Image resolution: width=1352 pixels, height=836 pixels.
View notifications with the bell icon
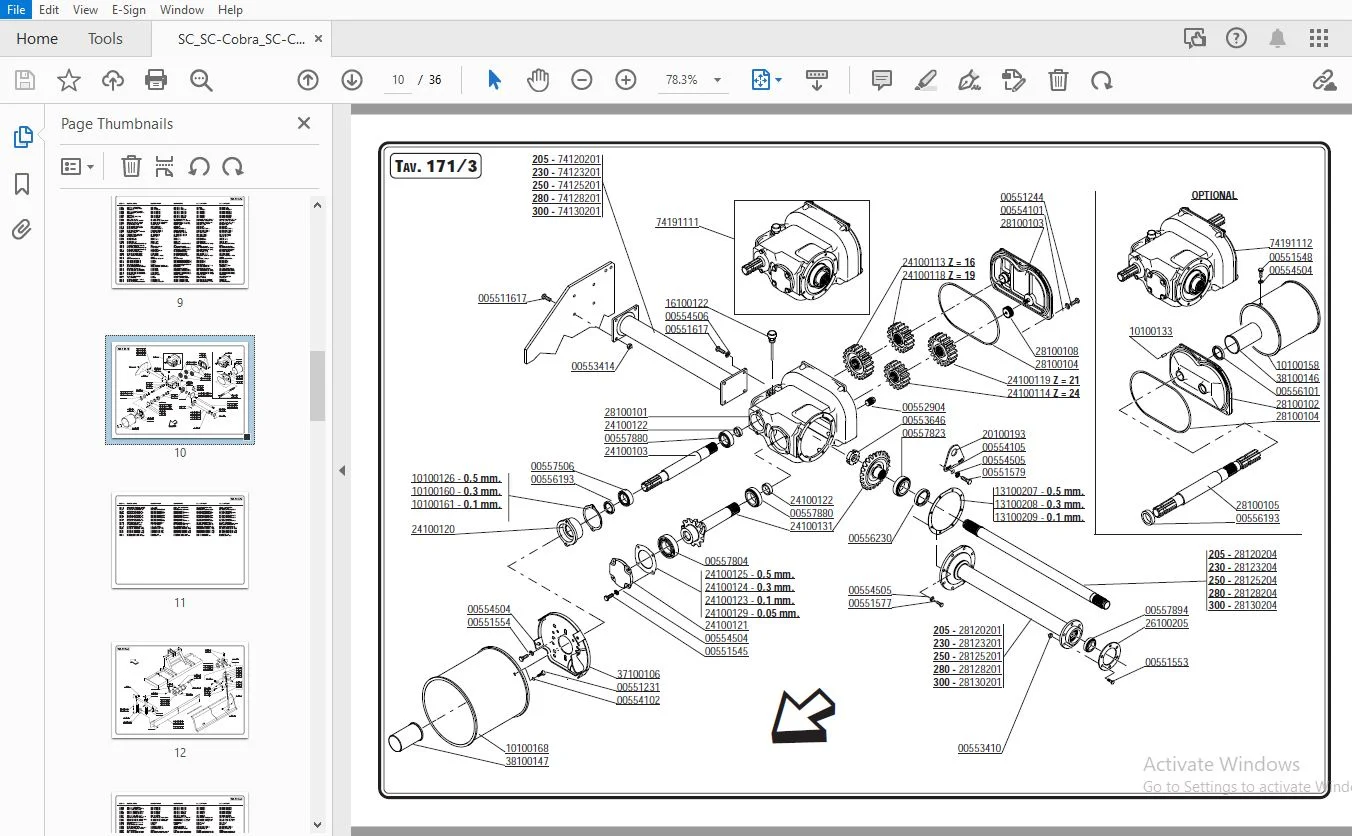coord(1277,39)
